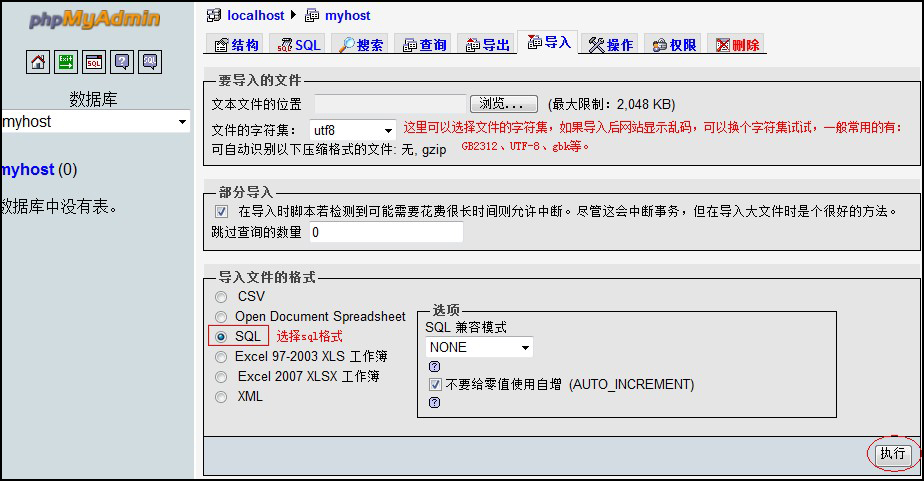Open the myhost database dropdown
This screenshot has height=481, width=924.
pos(96,122)
